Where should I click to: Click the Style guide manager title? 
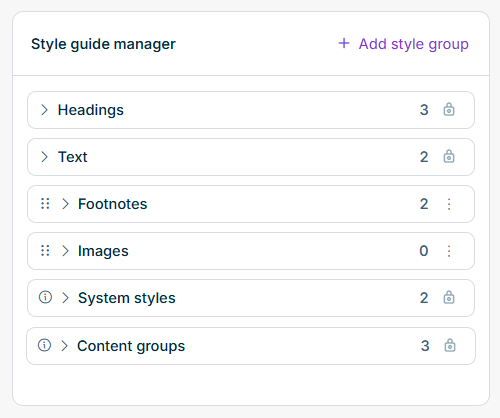(103, 44)
